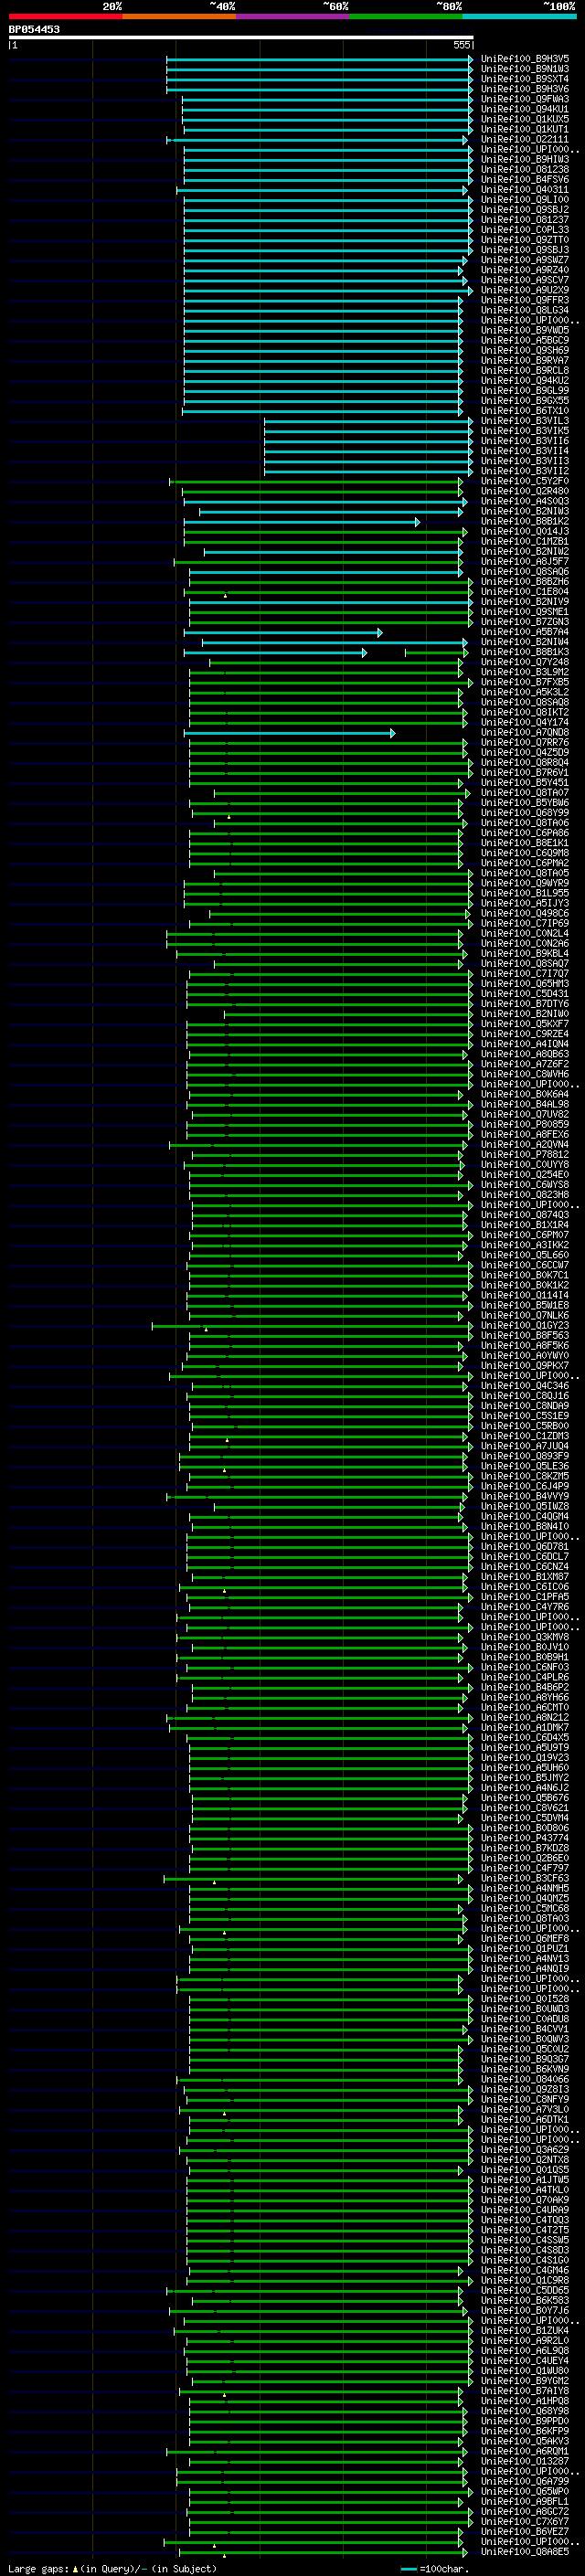Select the UniRef100_O13287 label

pos(525,2461)
